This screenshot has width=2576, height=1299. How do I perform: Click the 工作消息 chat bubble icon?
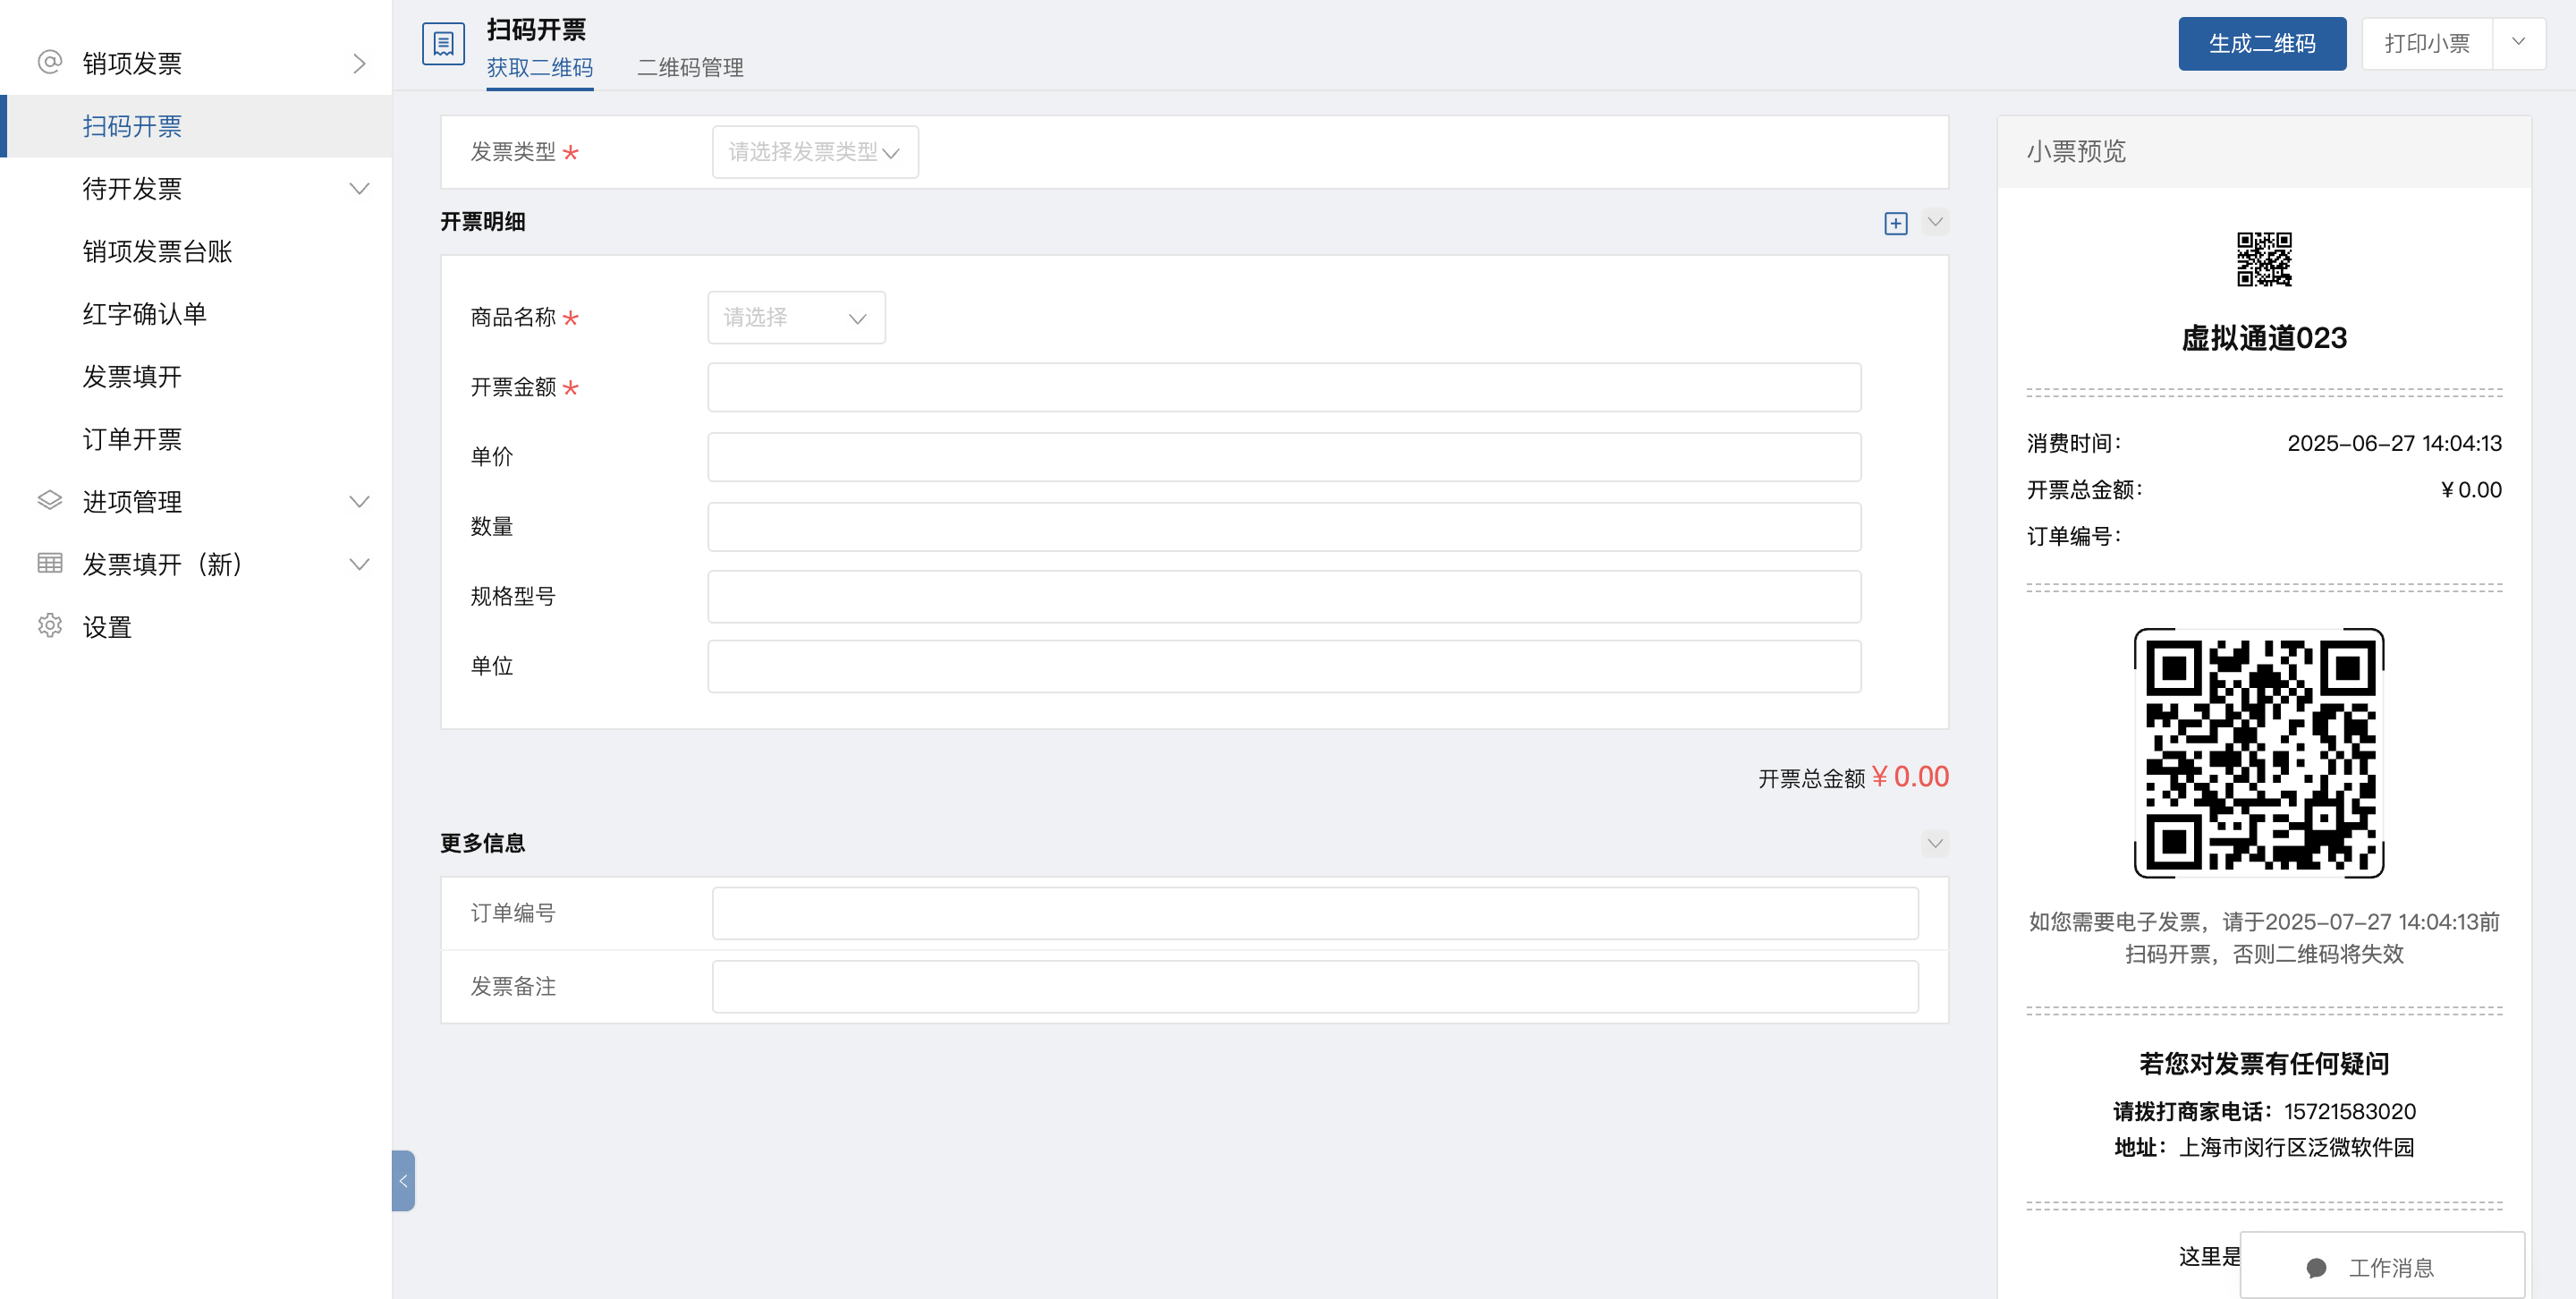(2316, 1268)
